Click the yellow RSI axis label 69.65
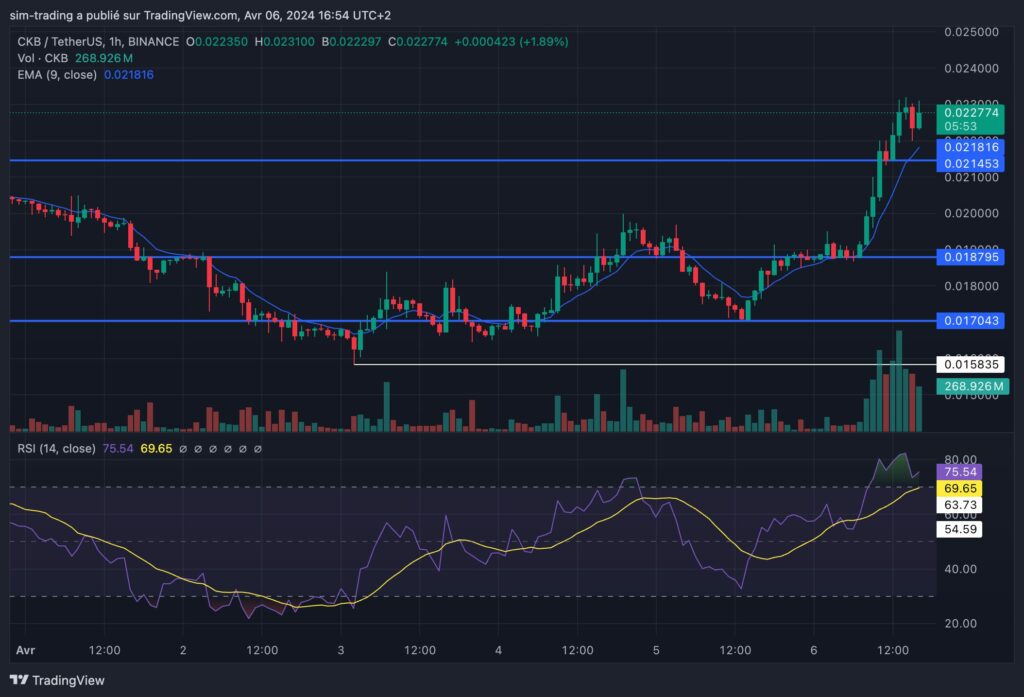This screenshot has width=1024, height=697. click(x=959, y=489)
